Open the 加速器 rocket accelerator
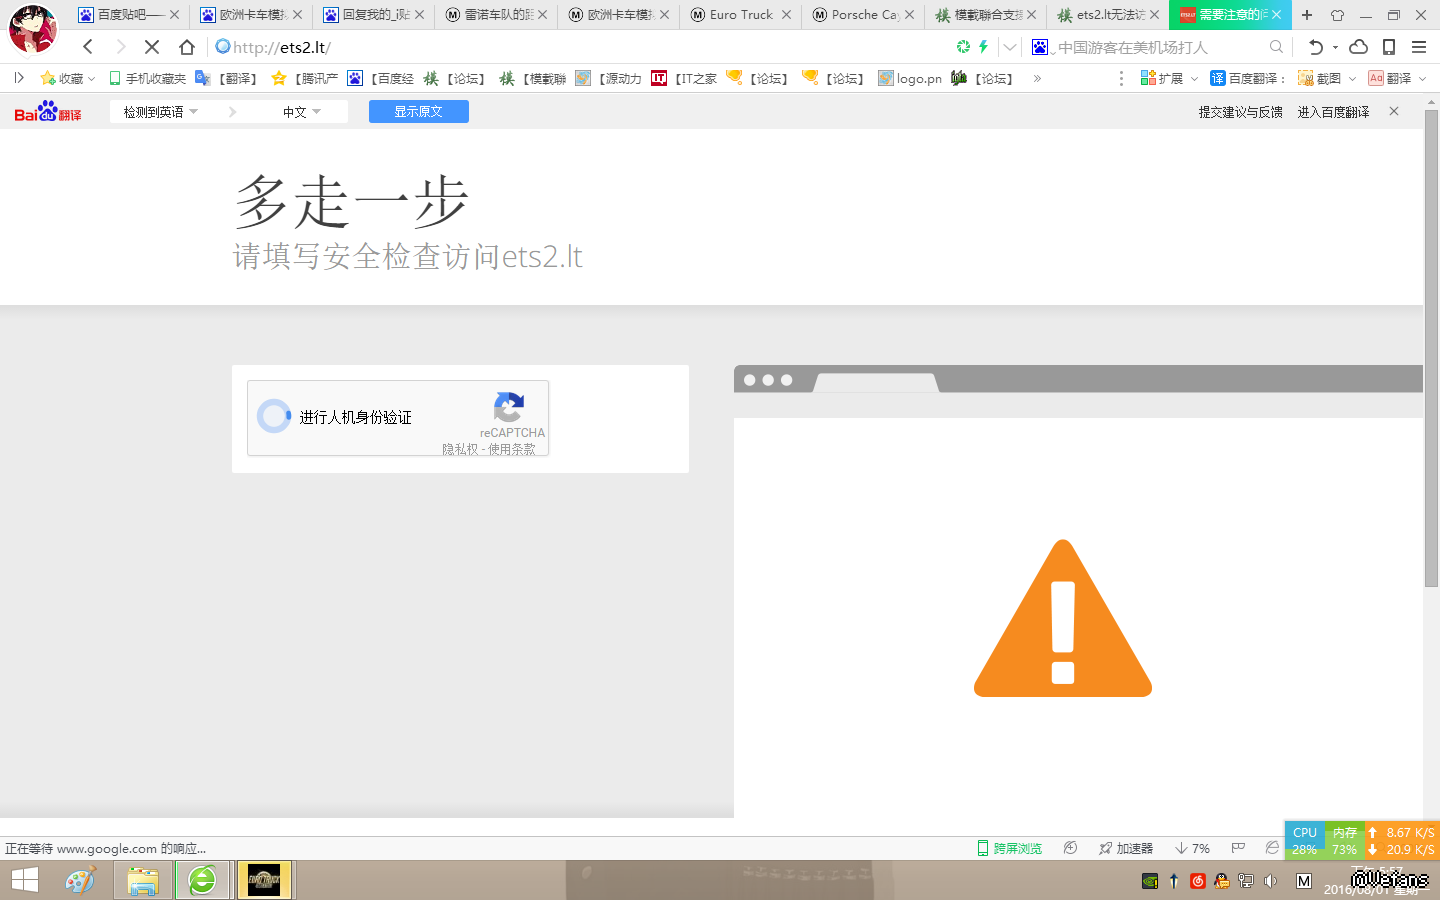Image resolution: width=1440 pixels, height=900 pixels. pyautogui.click(x=1126, y=848)
